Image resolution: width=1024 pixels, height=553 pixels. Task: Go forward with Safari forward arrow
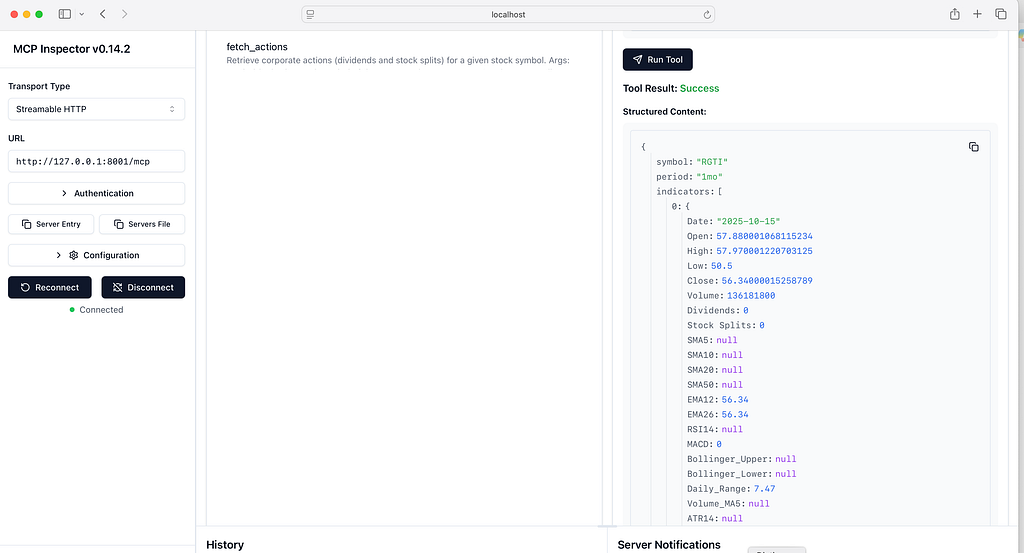pyautogui.click(x=124, y=14)
